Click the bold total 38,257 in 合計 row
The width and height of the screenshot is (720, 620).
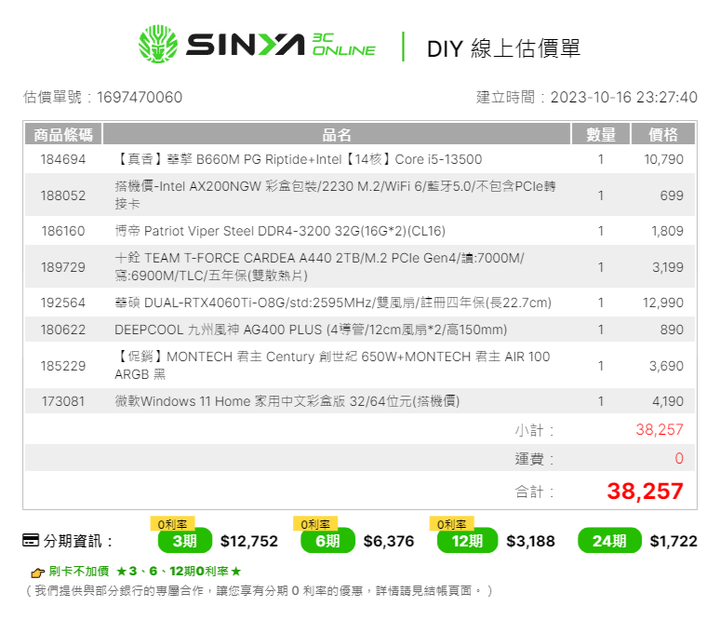tap(645, 491)
